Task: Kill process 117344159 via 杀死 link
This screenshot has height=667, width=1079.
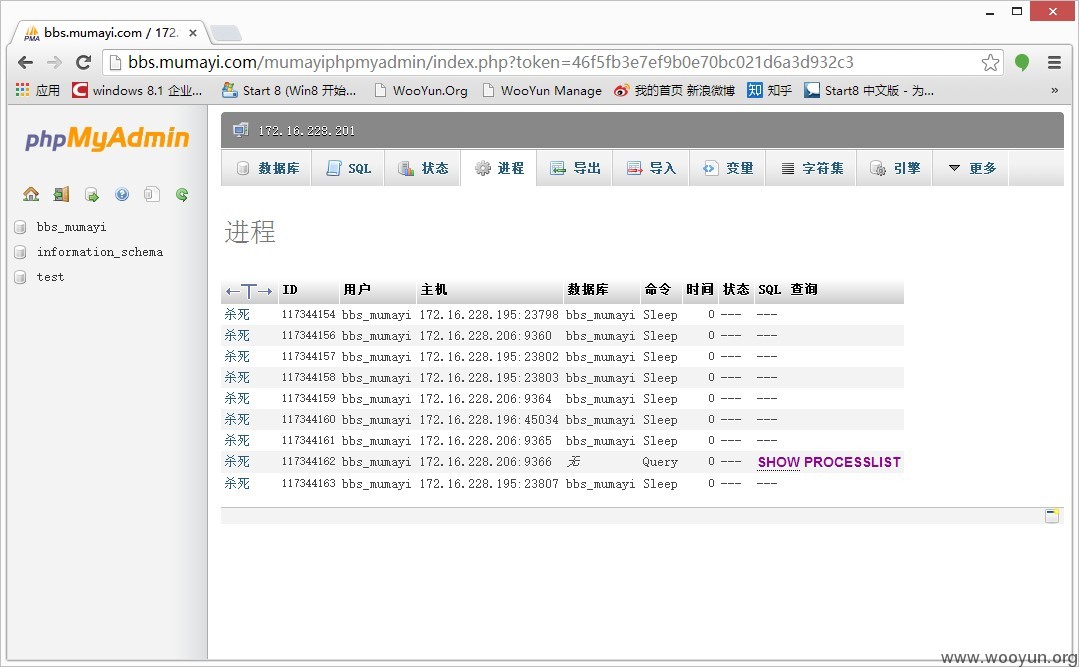Action: click(237, 399)
